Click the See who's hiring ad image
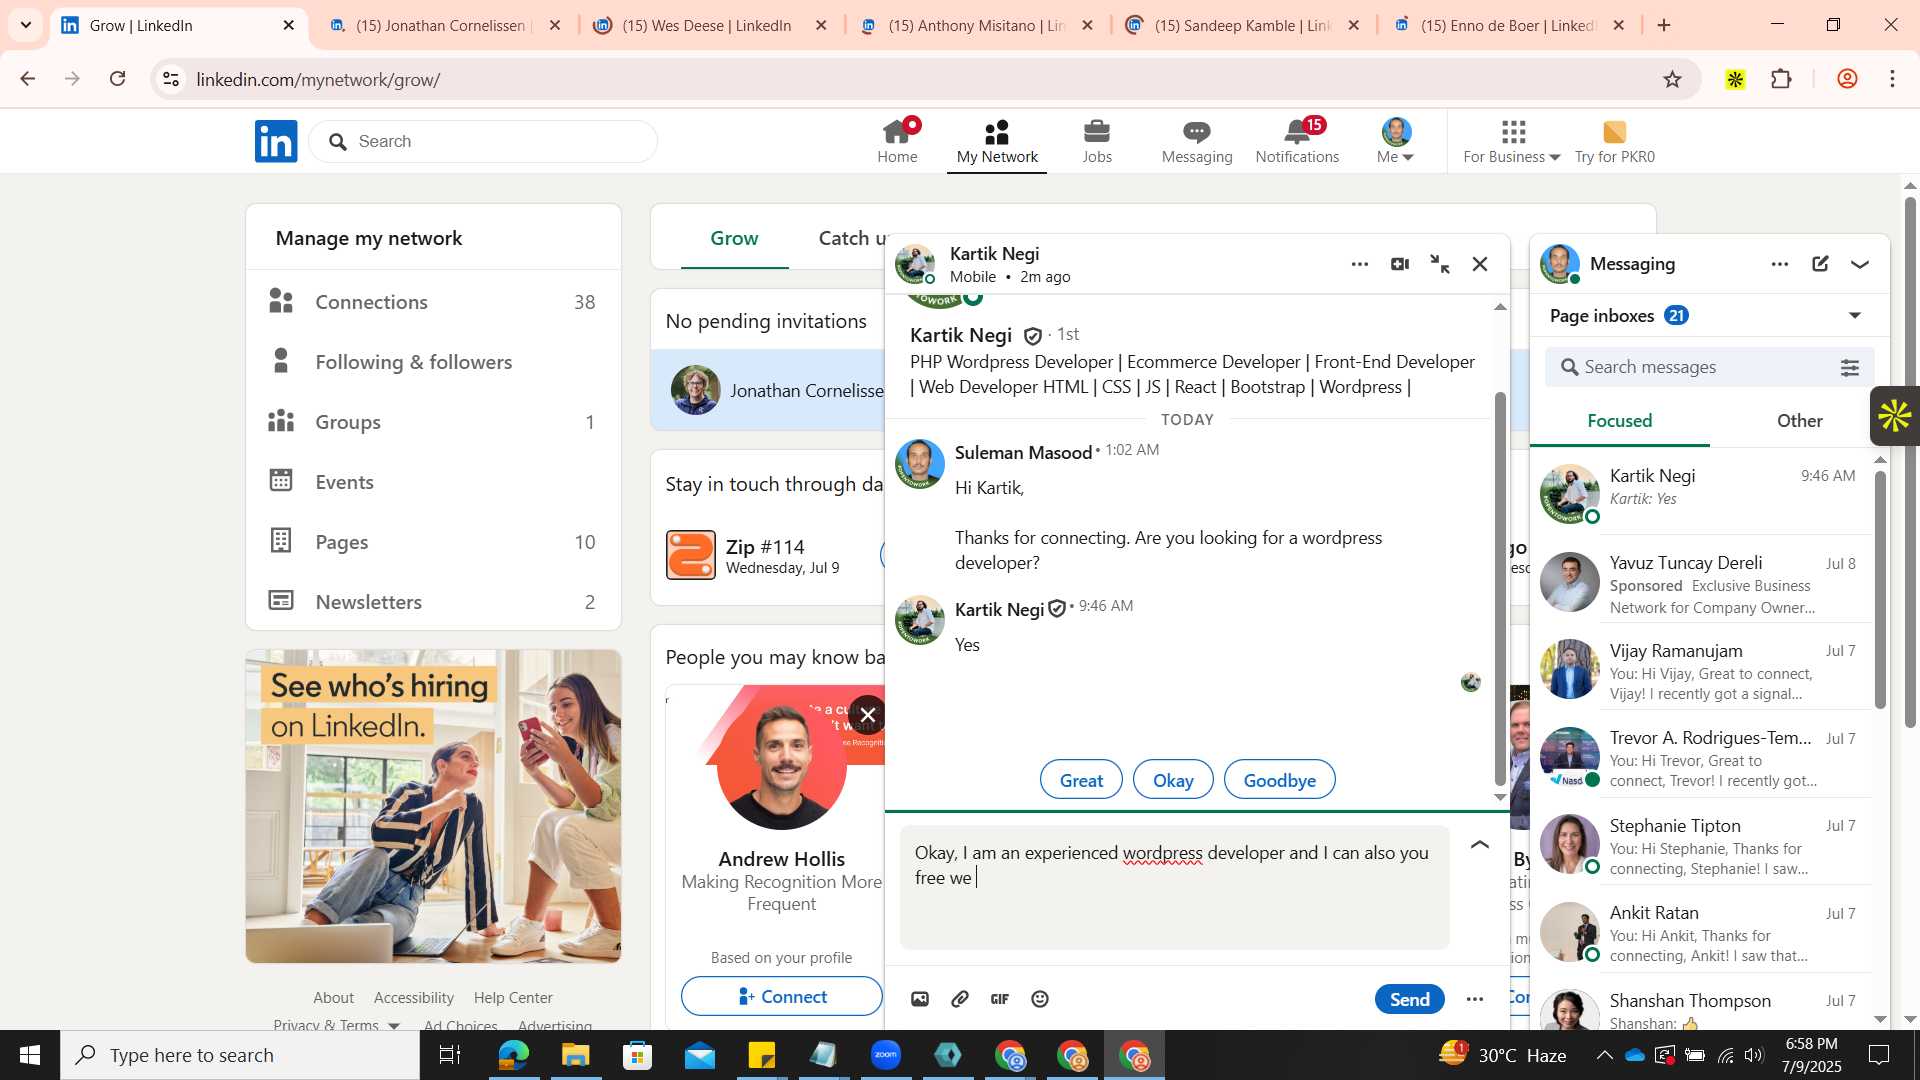This screenshot has height=1080, width=1920. point(433,806)
